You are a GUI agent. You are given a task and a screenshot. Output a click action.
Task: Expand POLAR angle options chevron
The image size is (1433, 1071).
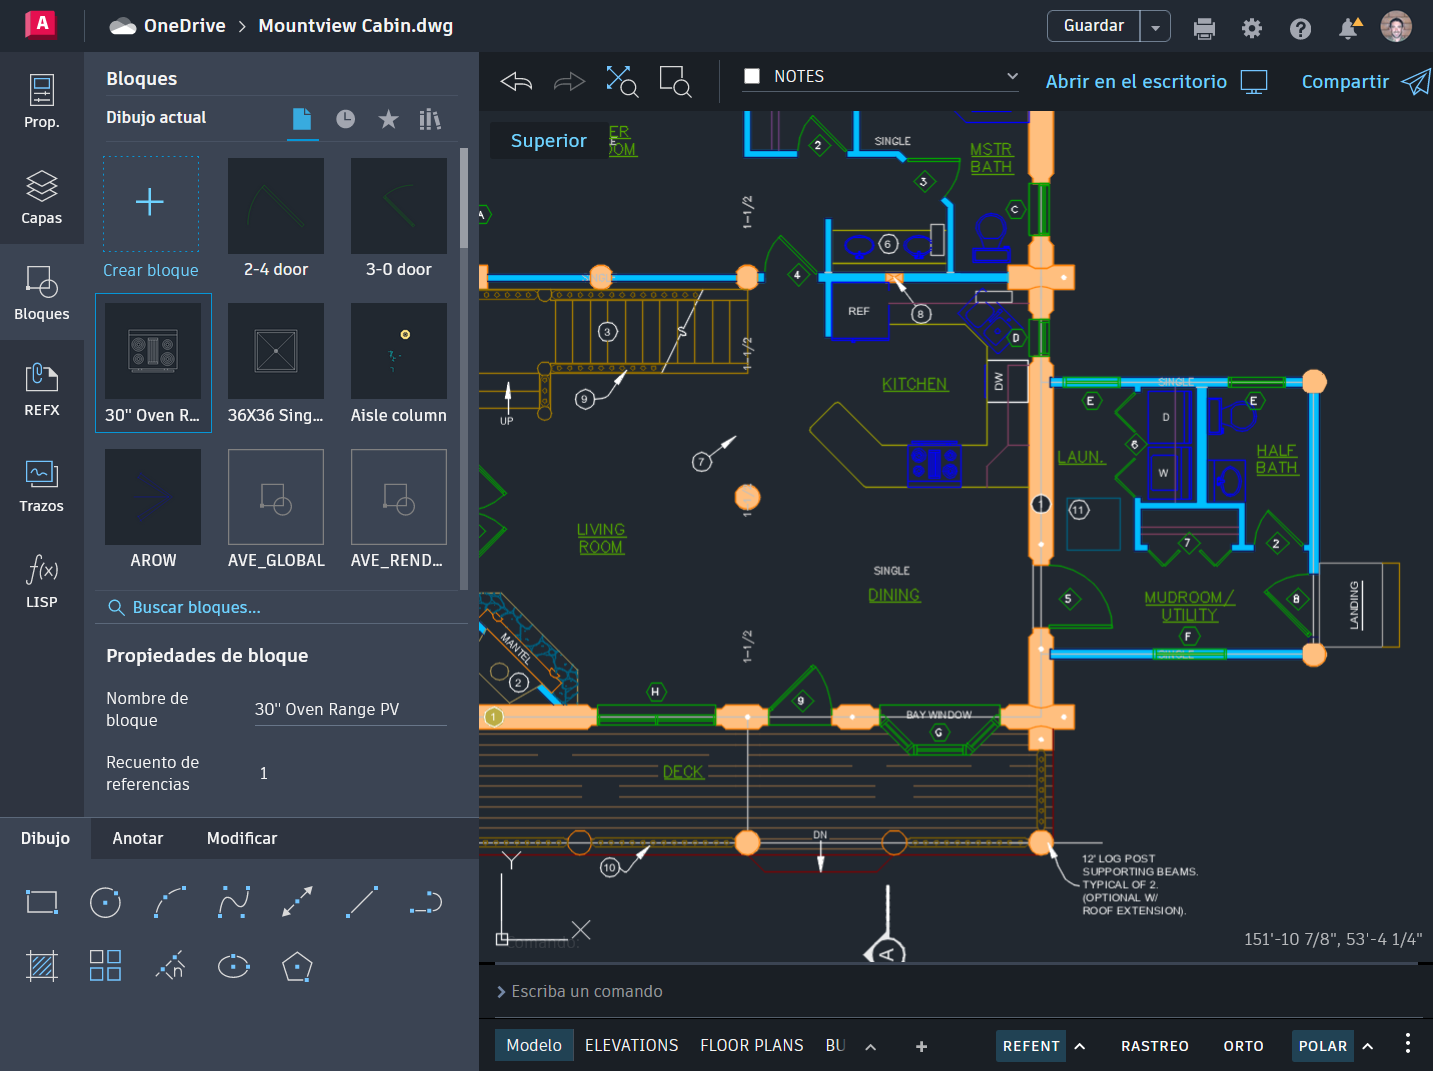[1368, 1046]
